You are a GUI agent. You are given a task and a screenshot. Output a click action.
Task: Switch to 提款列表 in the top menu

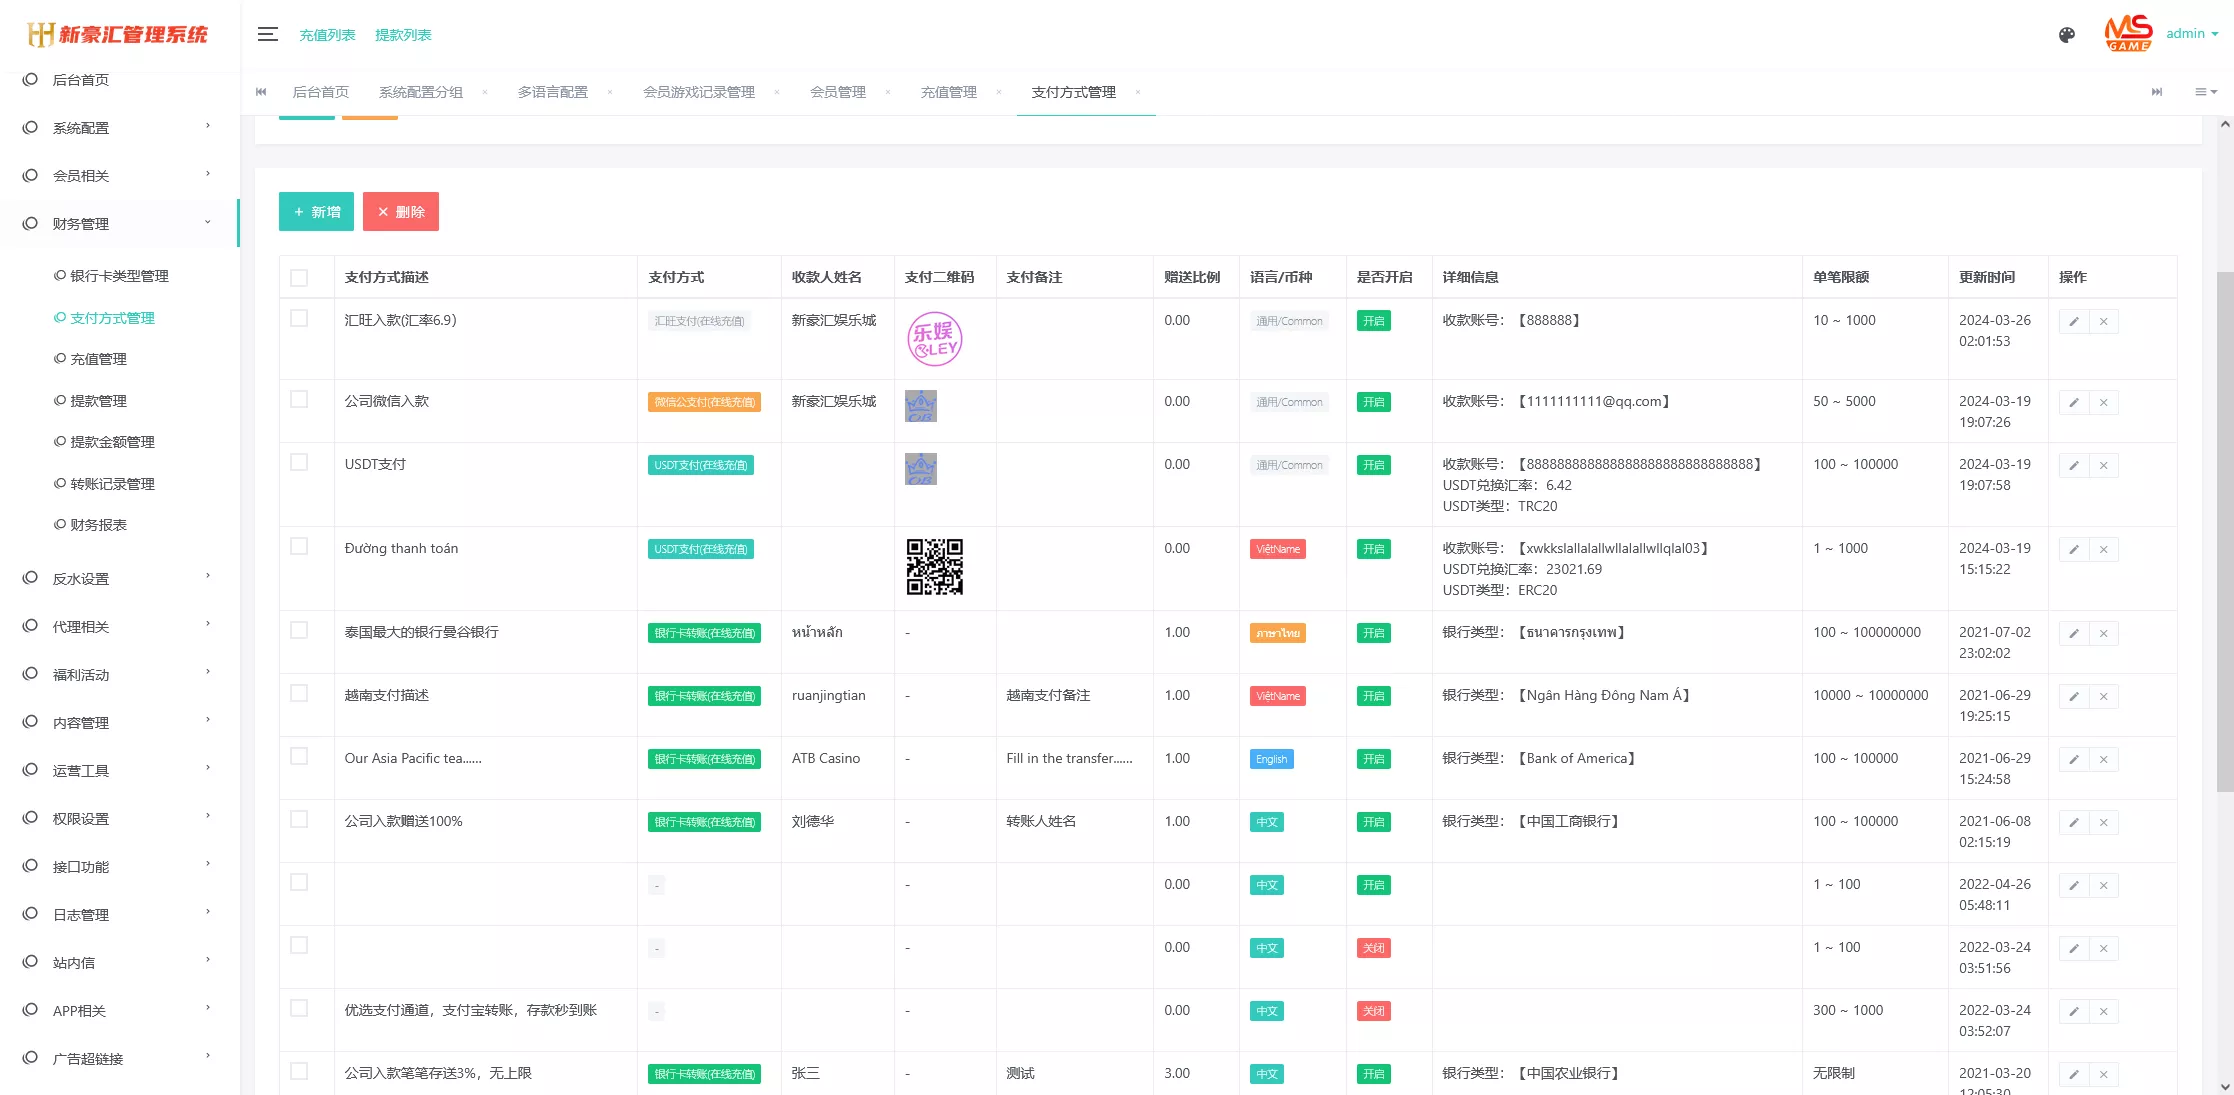402,33
